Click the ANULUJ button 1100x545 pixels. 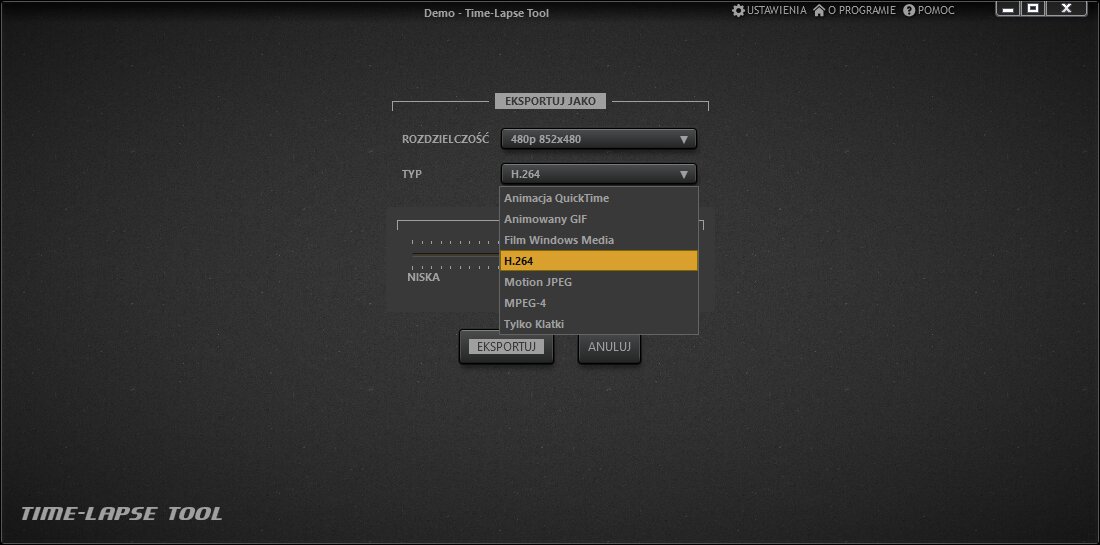click(x=609, y=347)
